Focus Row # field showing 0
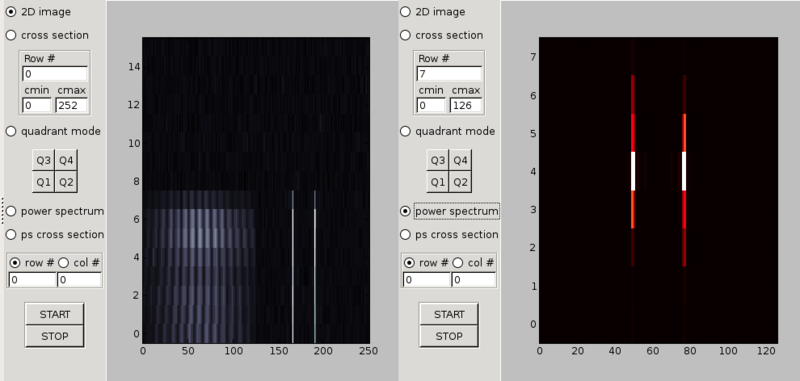800x381 pixels. point(55,74)
